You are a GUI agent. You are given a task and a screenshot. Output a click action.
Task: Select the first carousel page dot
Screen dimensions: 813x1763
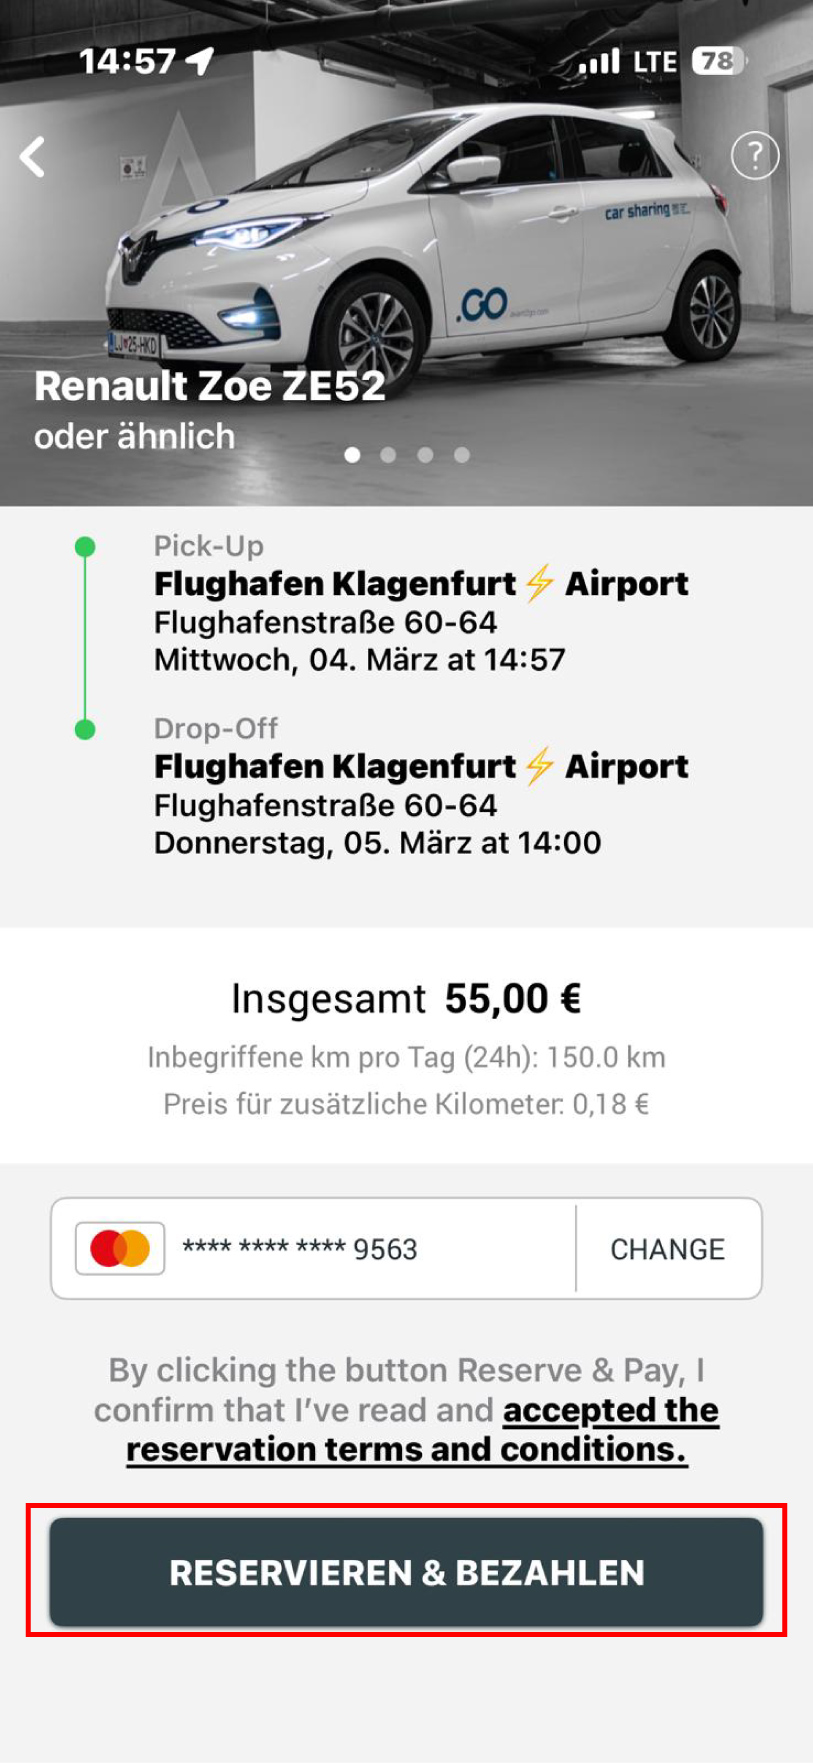click(x=352, y=455)
